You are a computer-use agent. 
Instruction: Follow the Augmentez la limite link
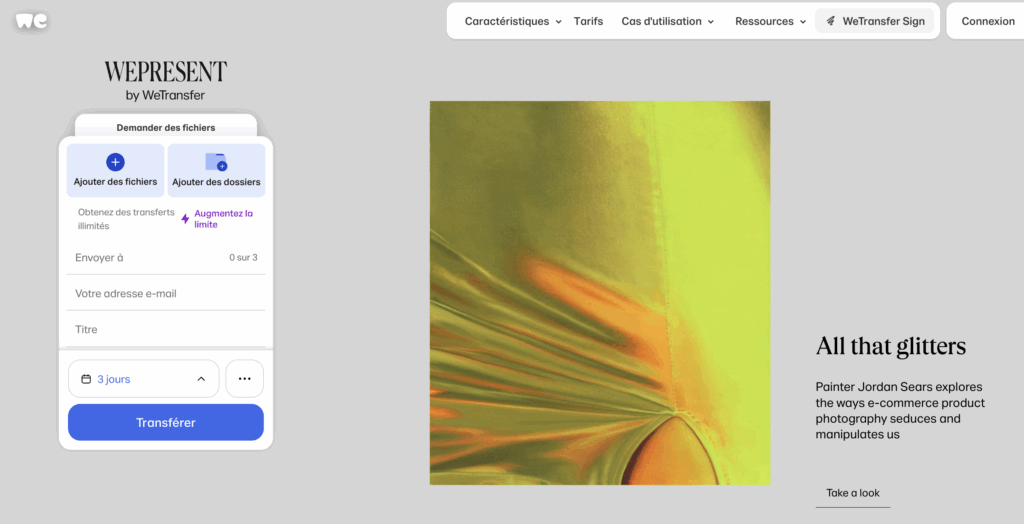coord(223,219)
